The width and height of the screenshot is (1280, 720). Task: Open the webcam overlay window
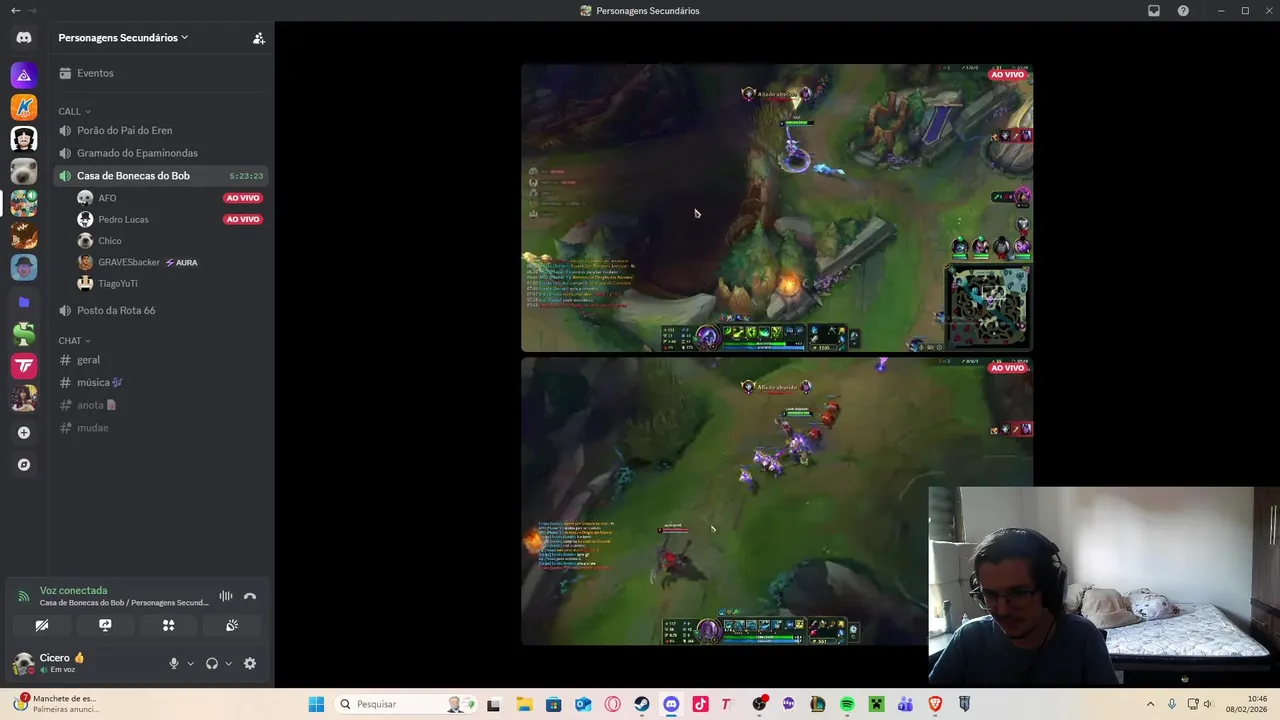pyautogui.click(x=1104, y=586)
